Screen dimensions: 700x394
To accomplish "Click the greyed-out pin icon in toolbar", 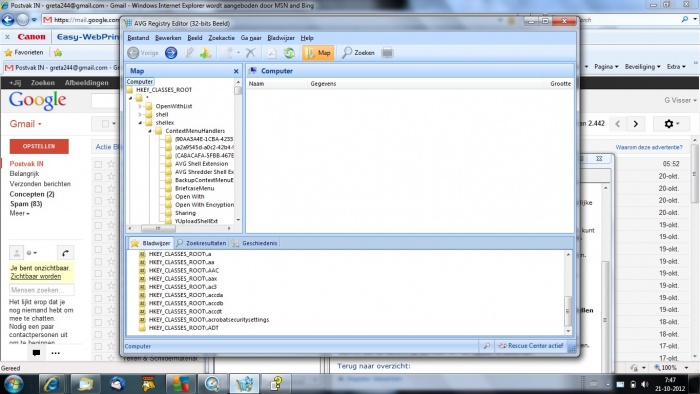I will 189,53.
